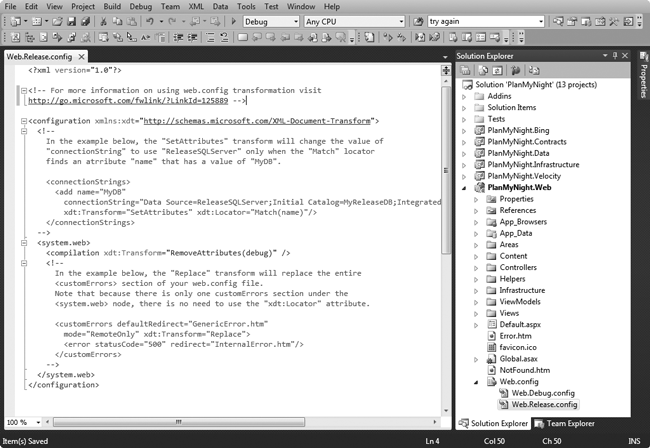The height and width of the screenshot is (448, 650).
Task: Select the PlanMyNight.Velocity project
Action: tap(524, 176)
